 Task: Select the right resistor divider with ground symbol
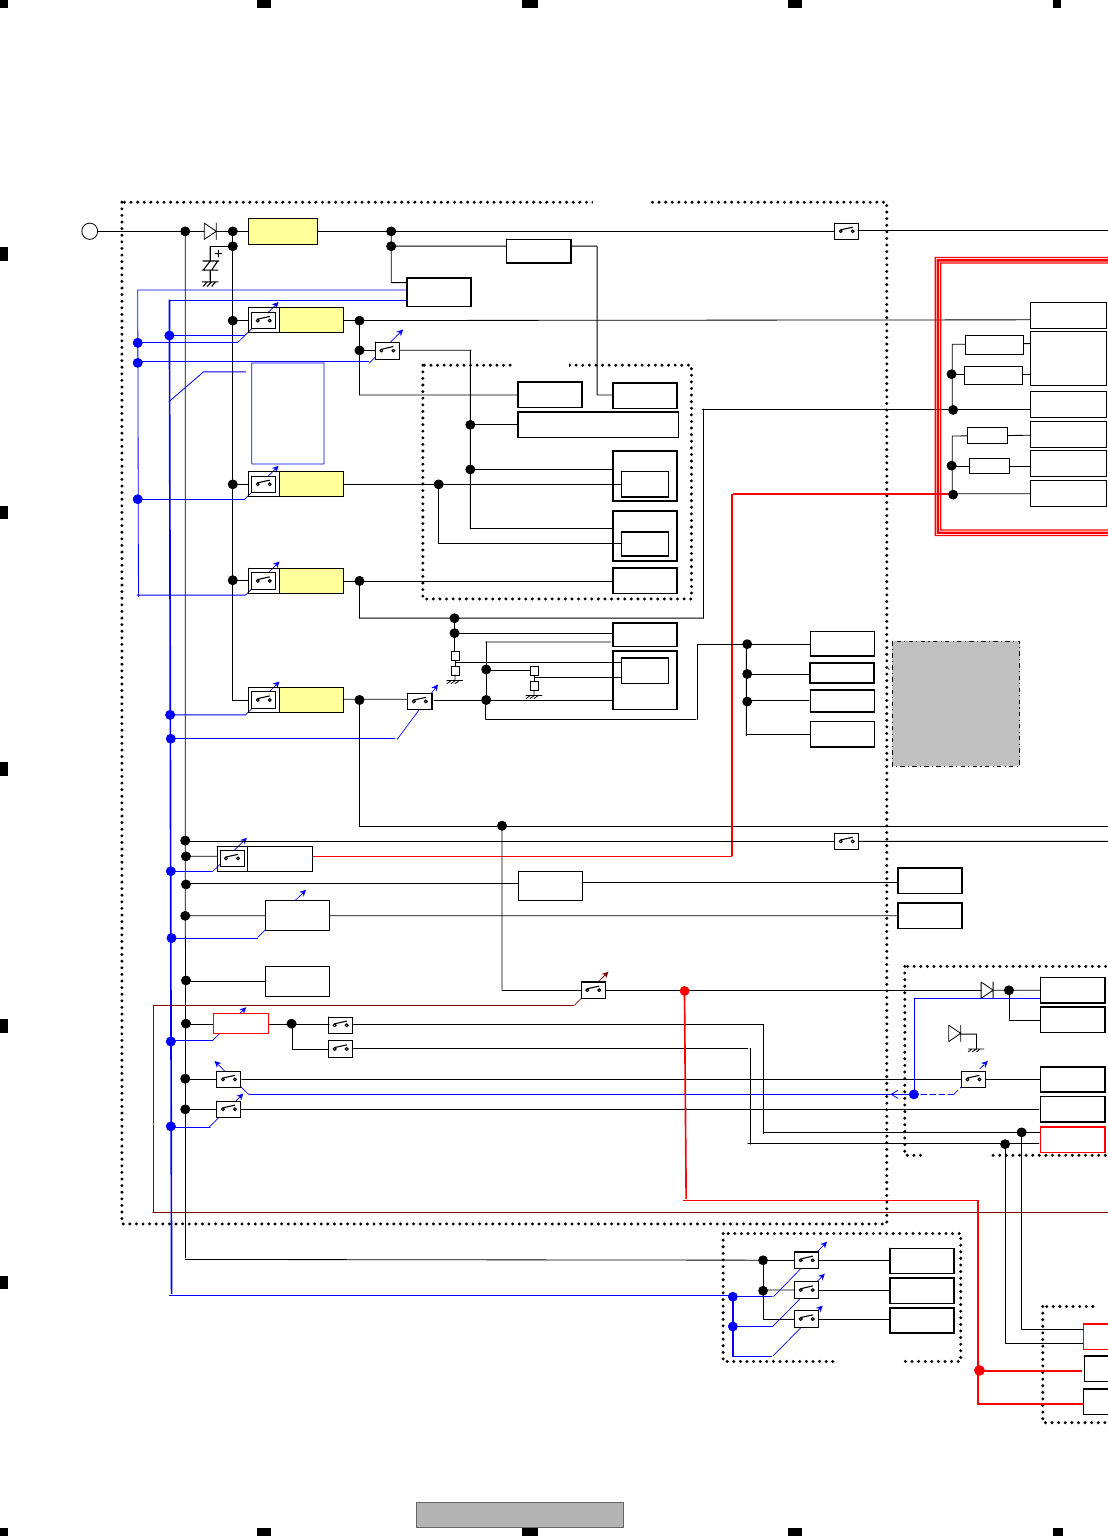click(x=534, y=681)
